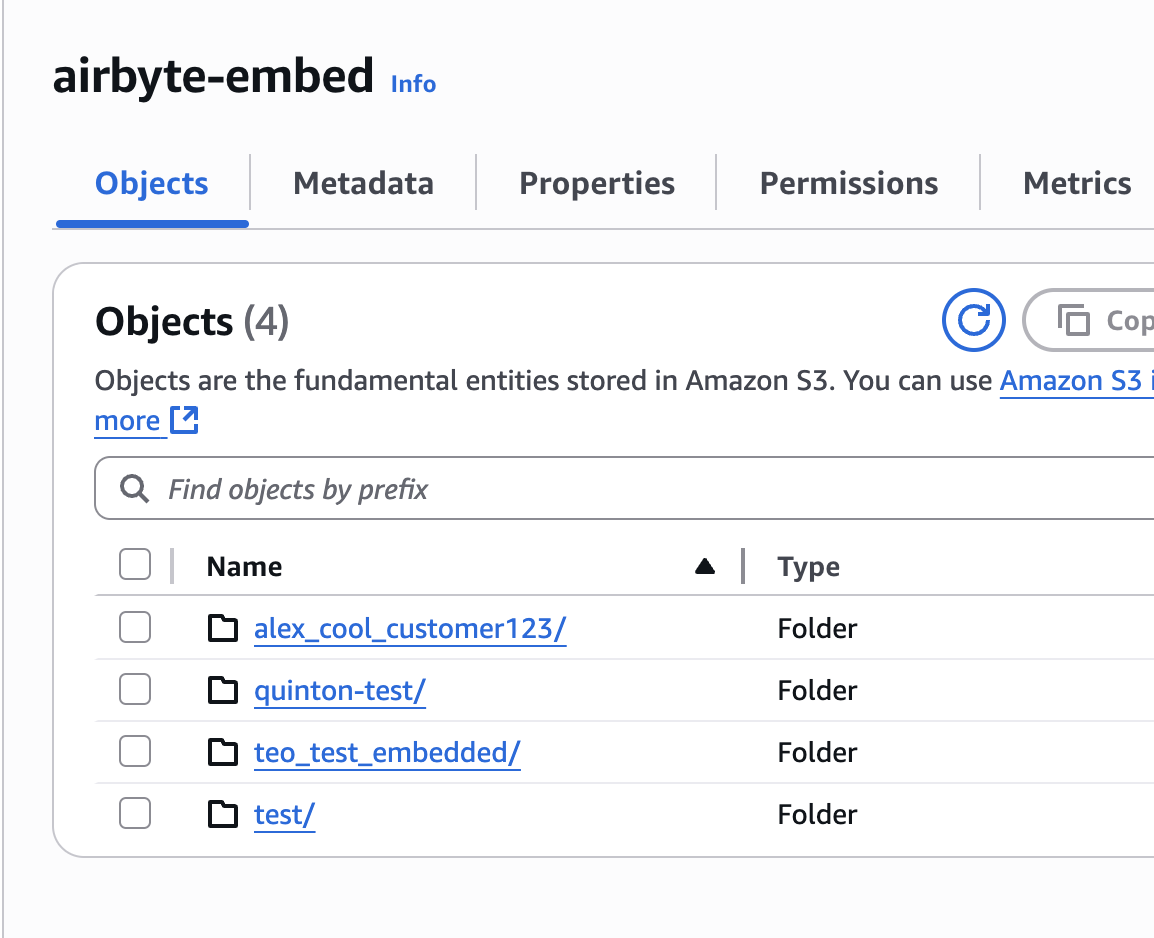Sort by Name using the ascending arrow

(x=705, y=567)
